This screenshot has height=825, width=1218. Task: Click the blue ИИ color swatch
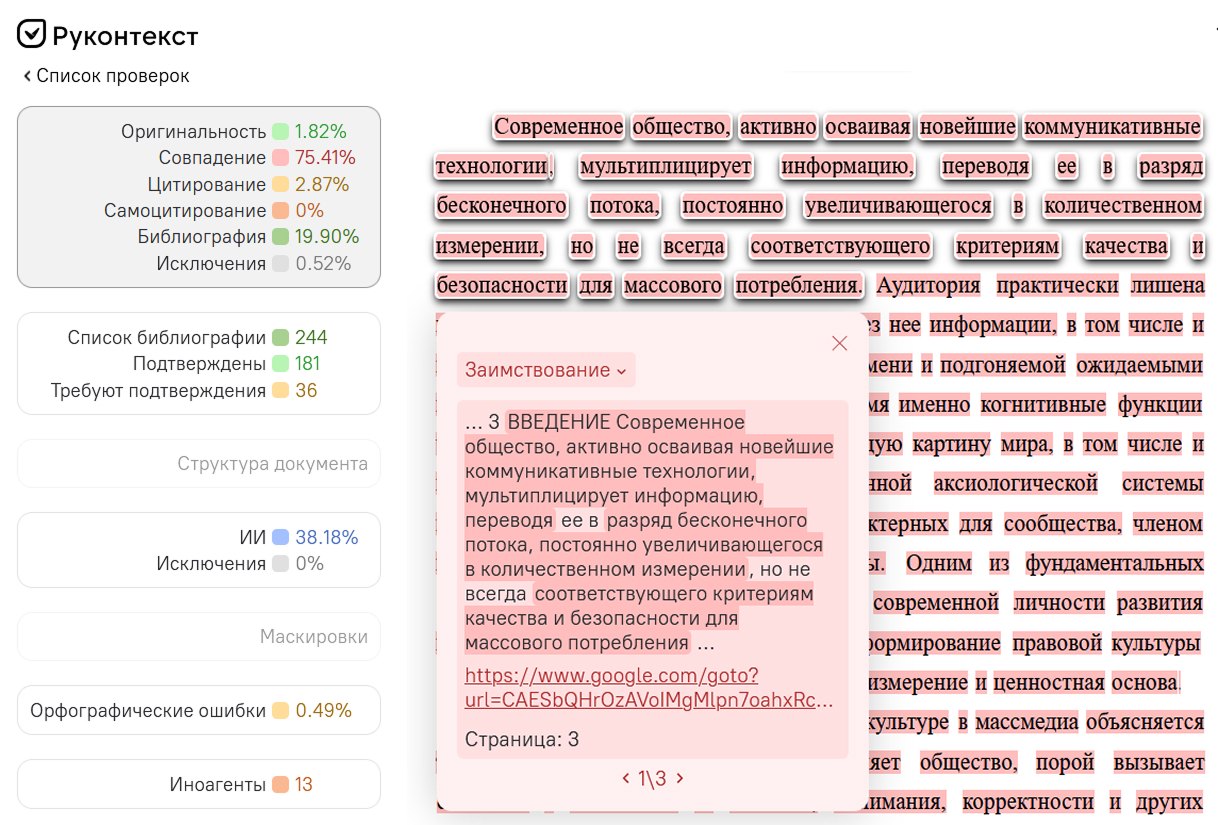coord(280,538)
